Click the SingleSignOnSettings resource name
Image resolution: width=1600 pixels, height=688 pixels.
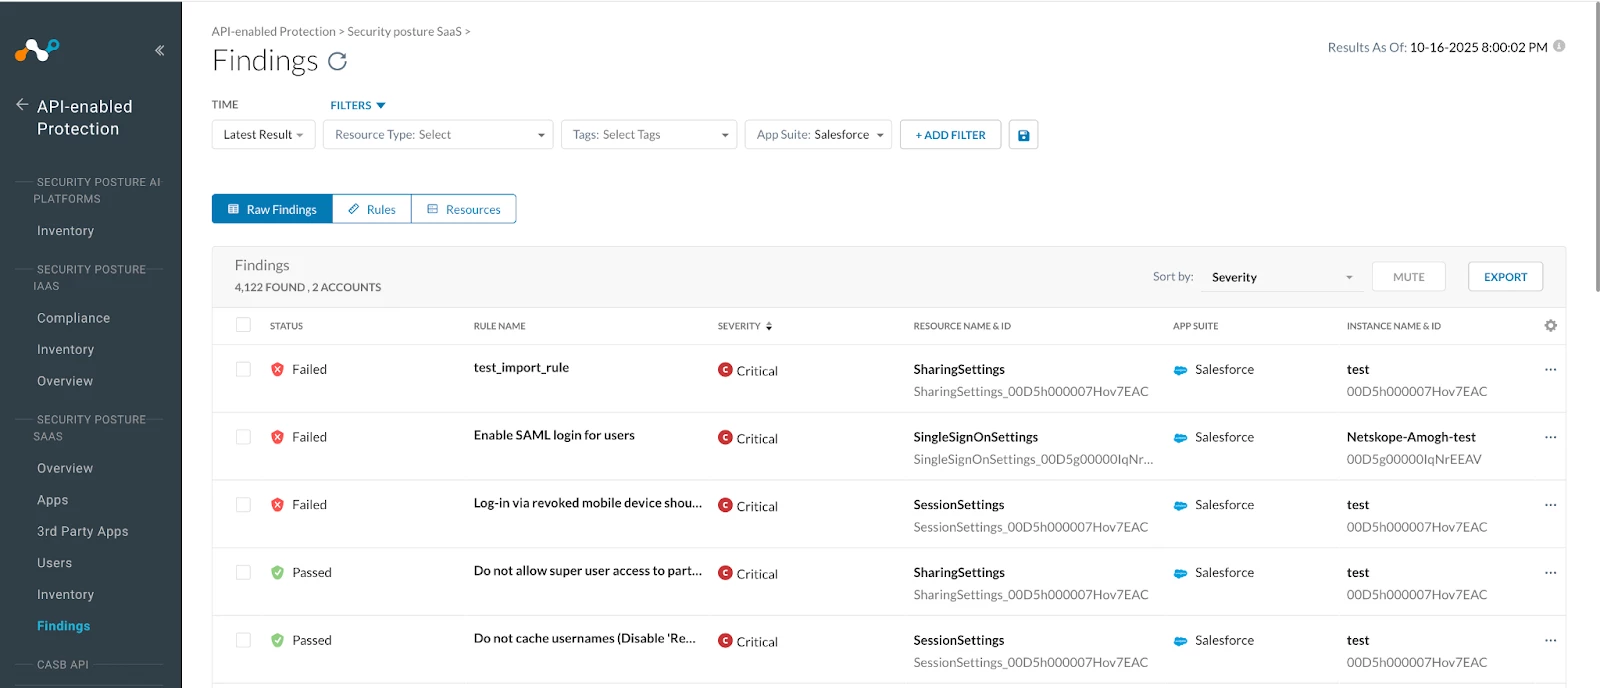tap(976, 437)
